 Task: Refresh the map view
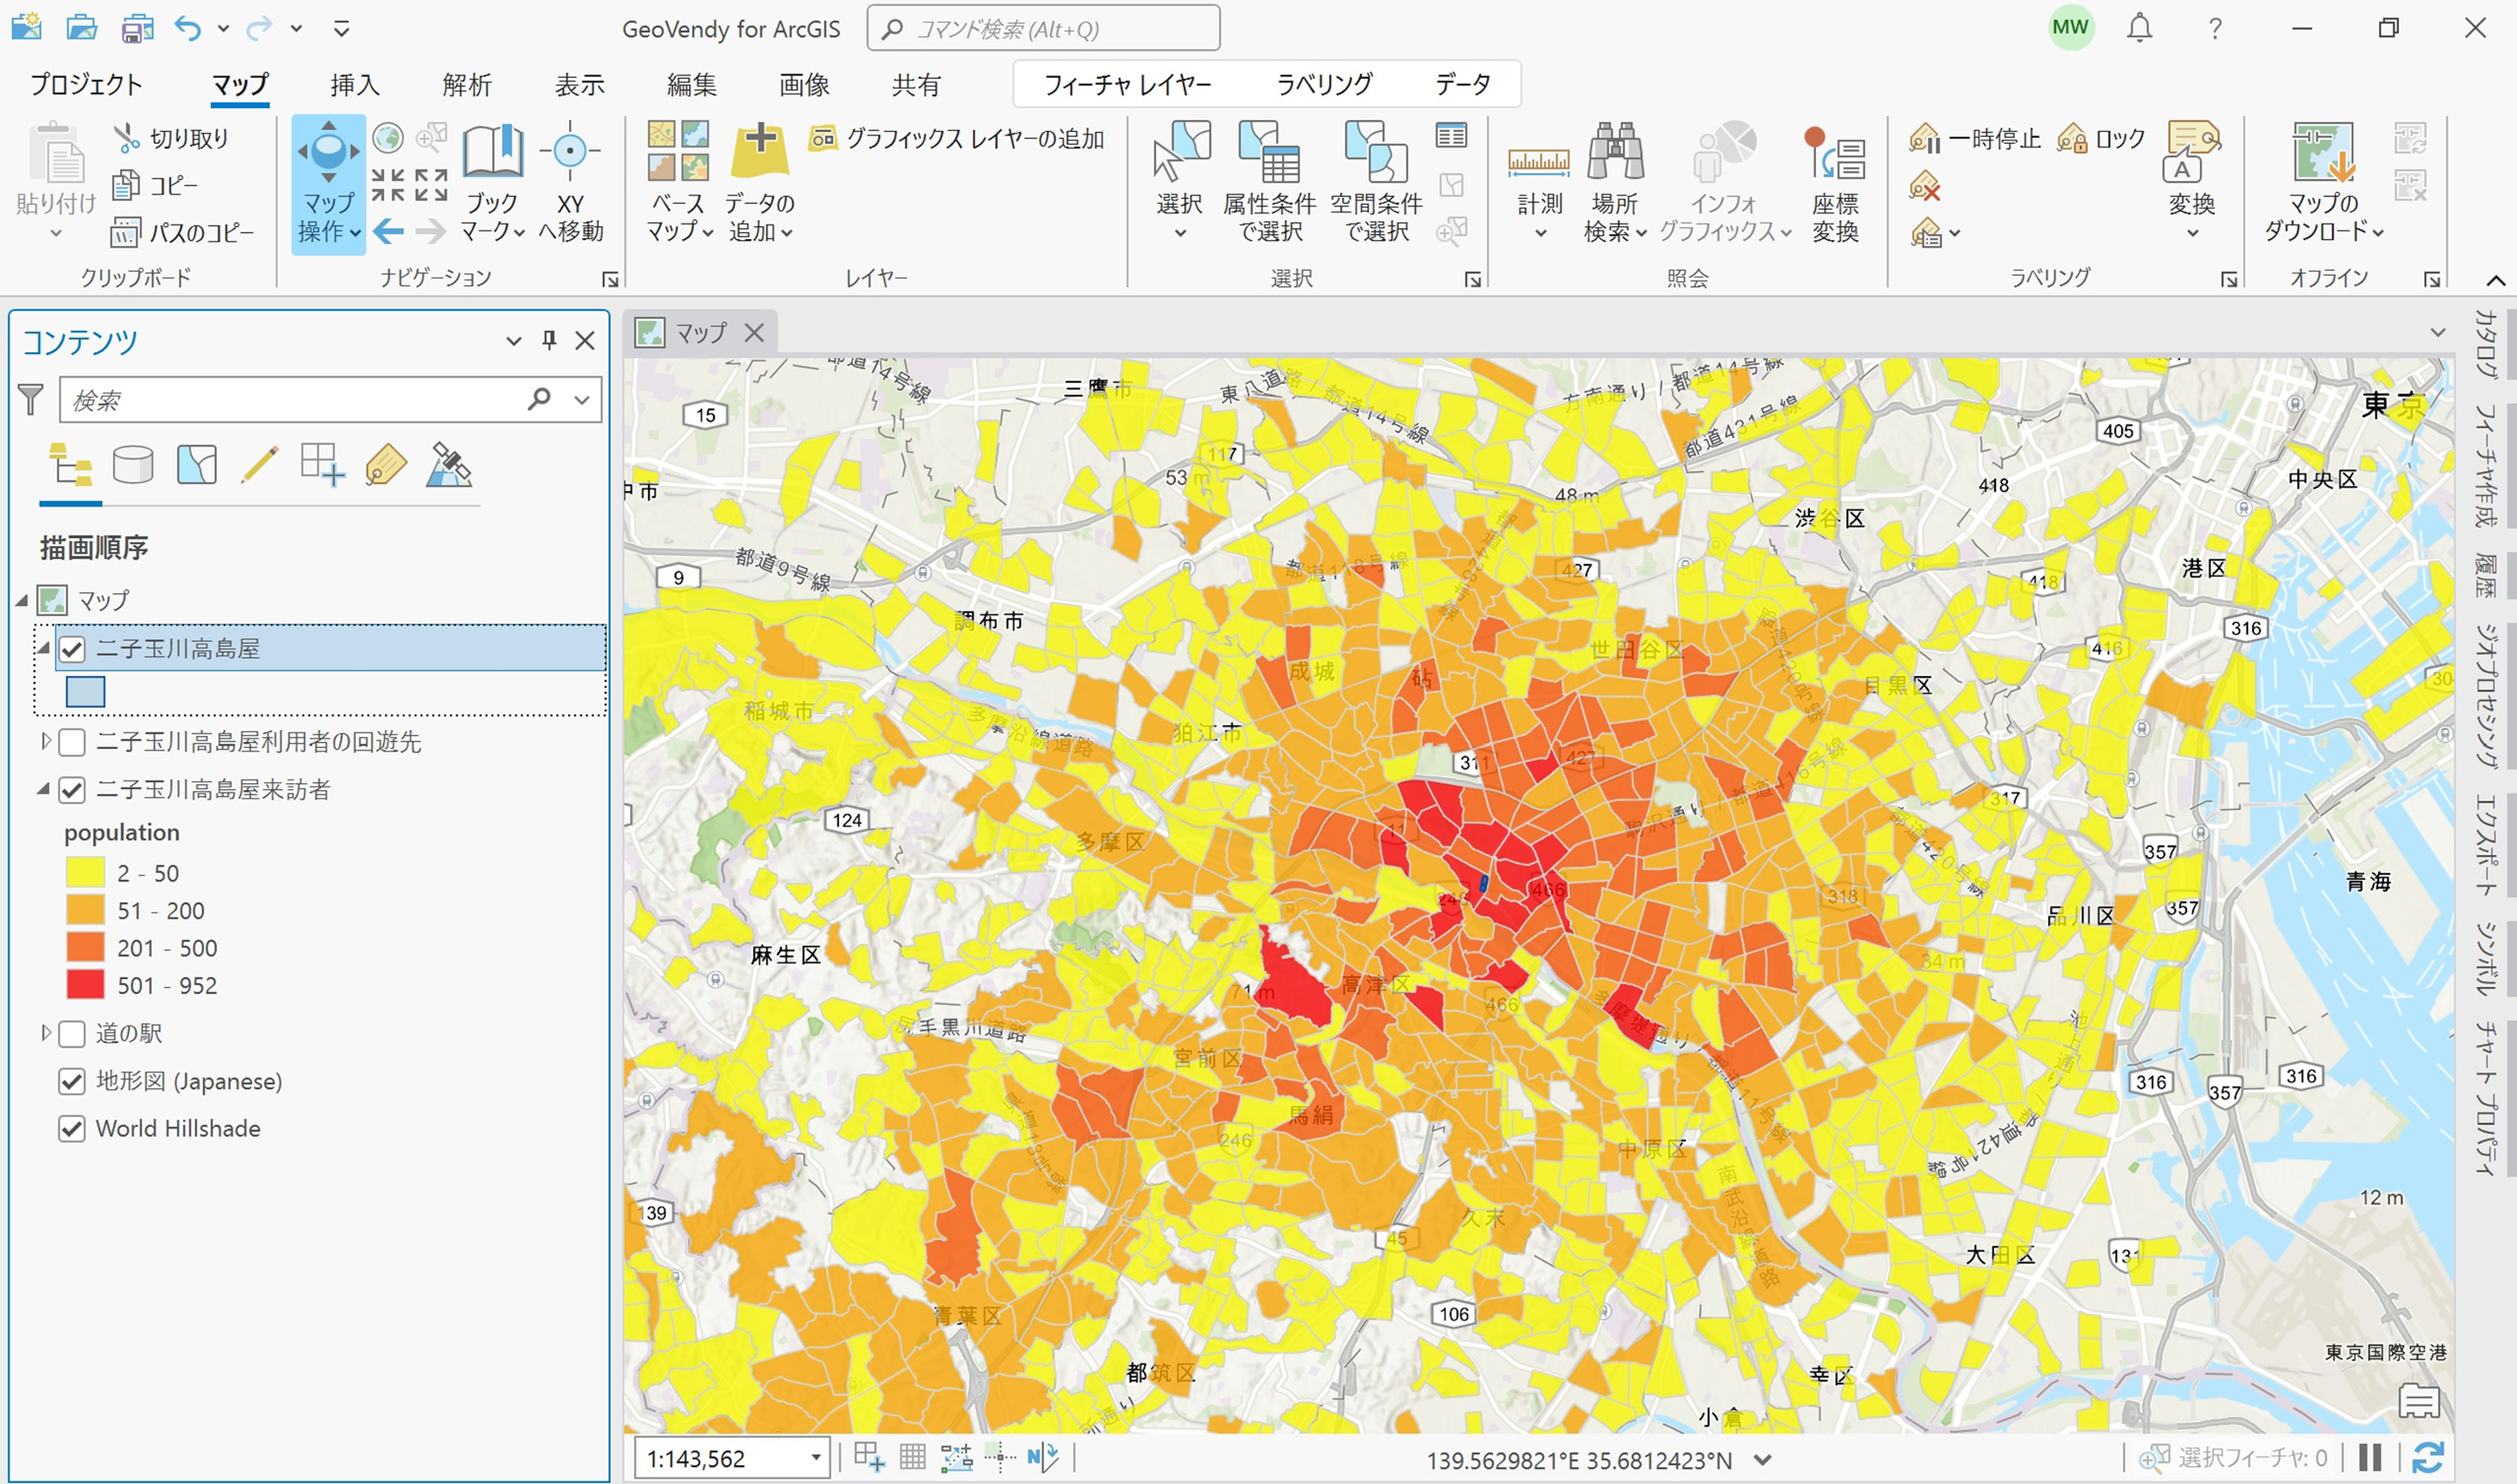pyautogui.click(x=2428, y=1457)
